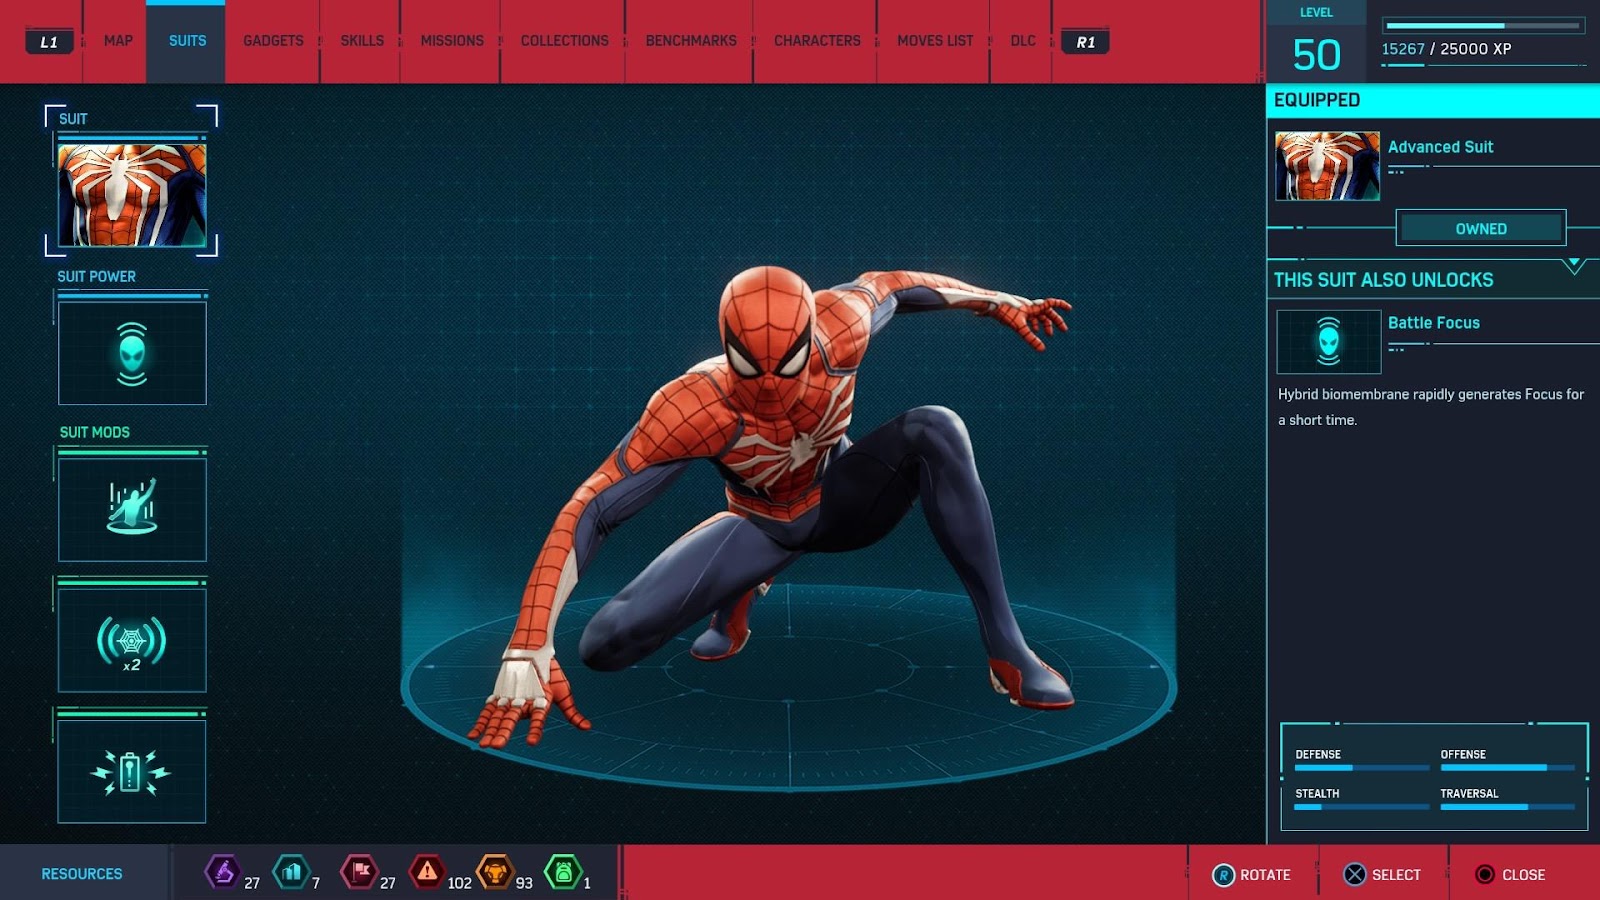Click the R1 shoulder button icon
The height and width of the screenshot is (900, 1600).
[x=1085, y=42]
